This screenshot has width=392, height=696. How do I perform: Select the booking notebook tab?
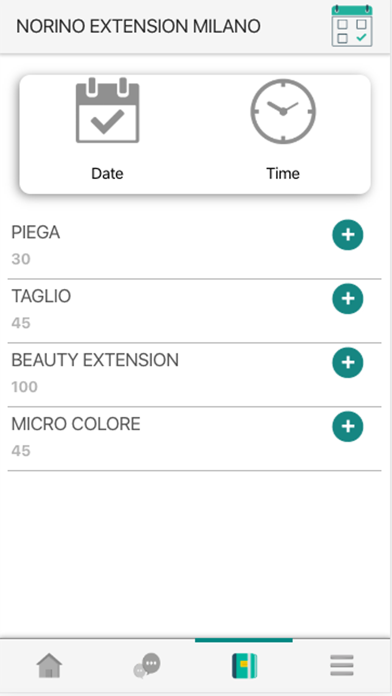(x=245, y=666)
